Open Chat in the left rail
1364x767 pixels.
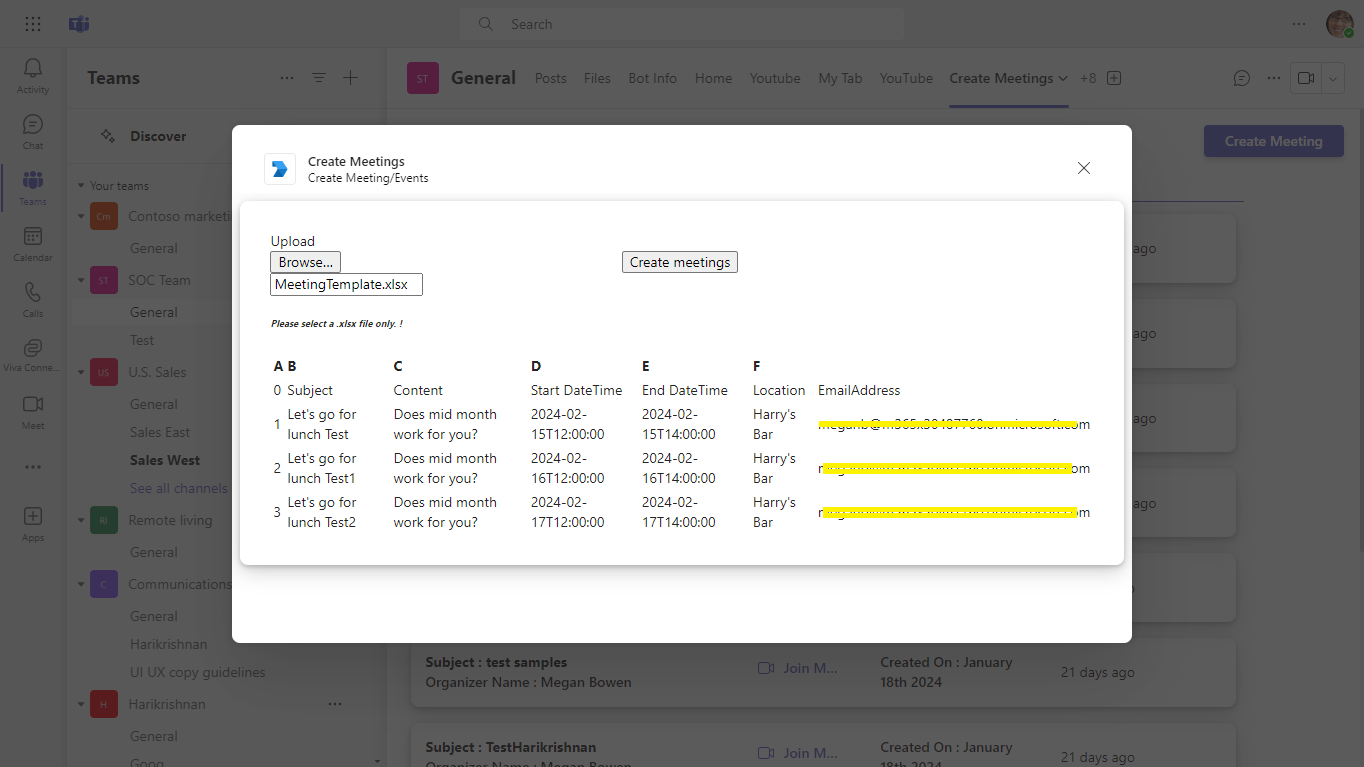tap(33, 131)
